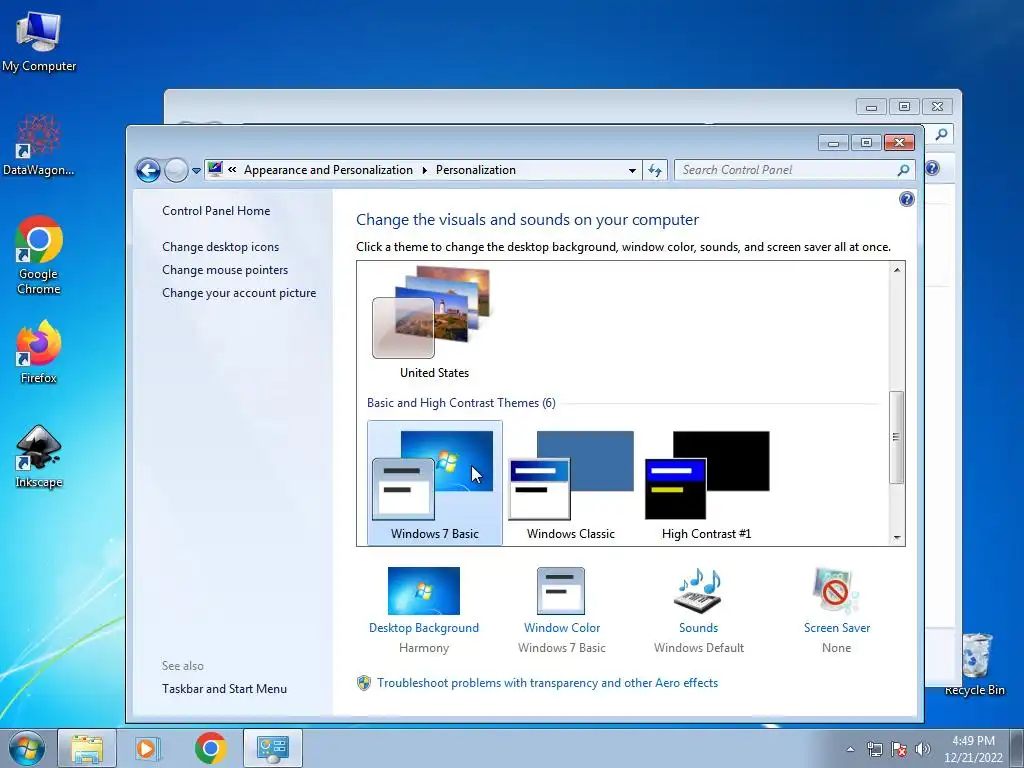
Task: Click the Windows Start orb
Action: 26,748
